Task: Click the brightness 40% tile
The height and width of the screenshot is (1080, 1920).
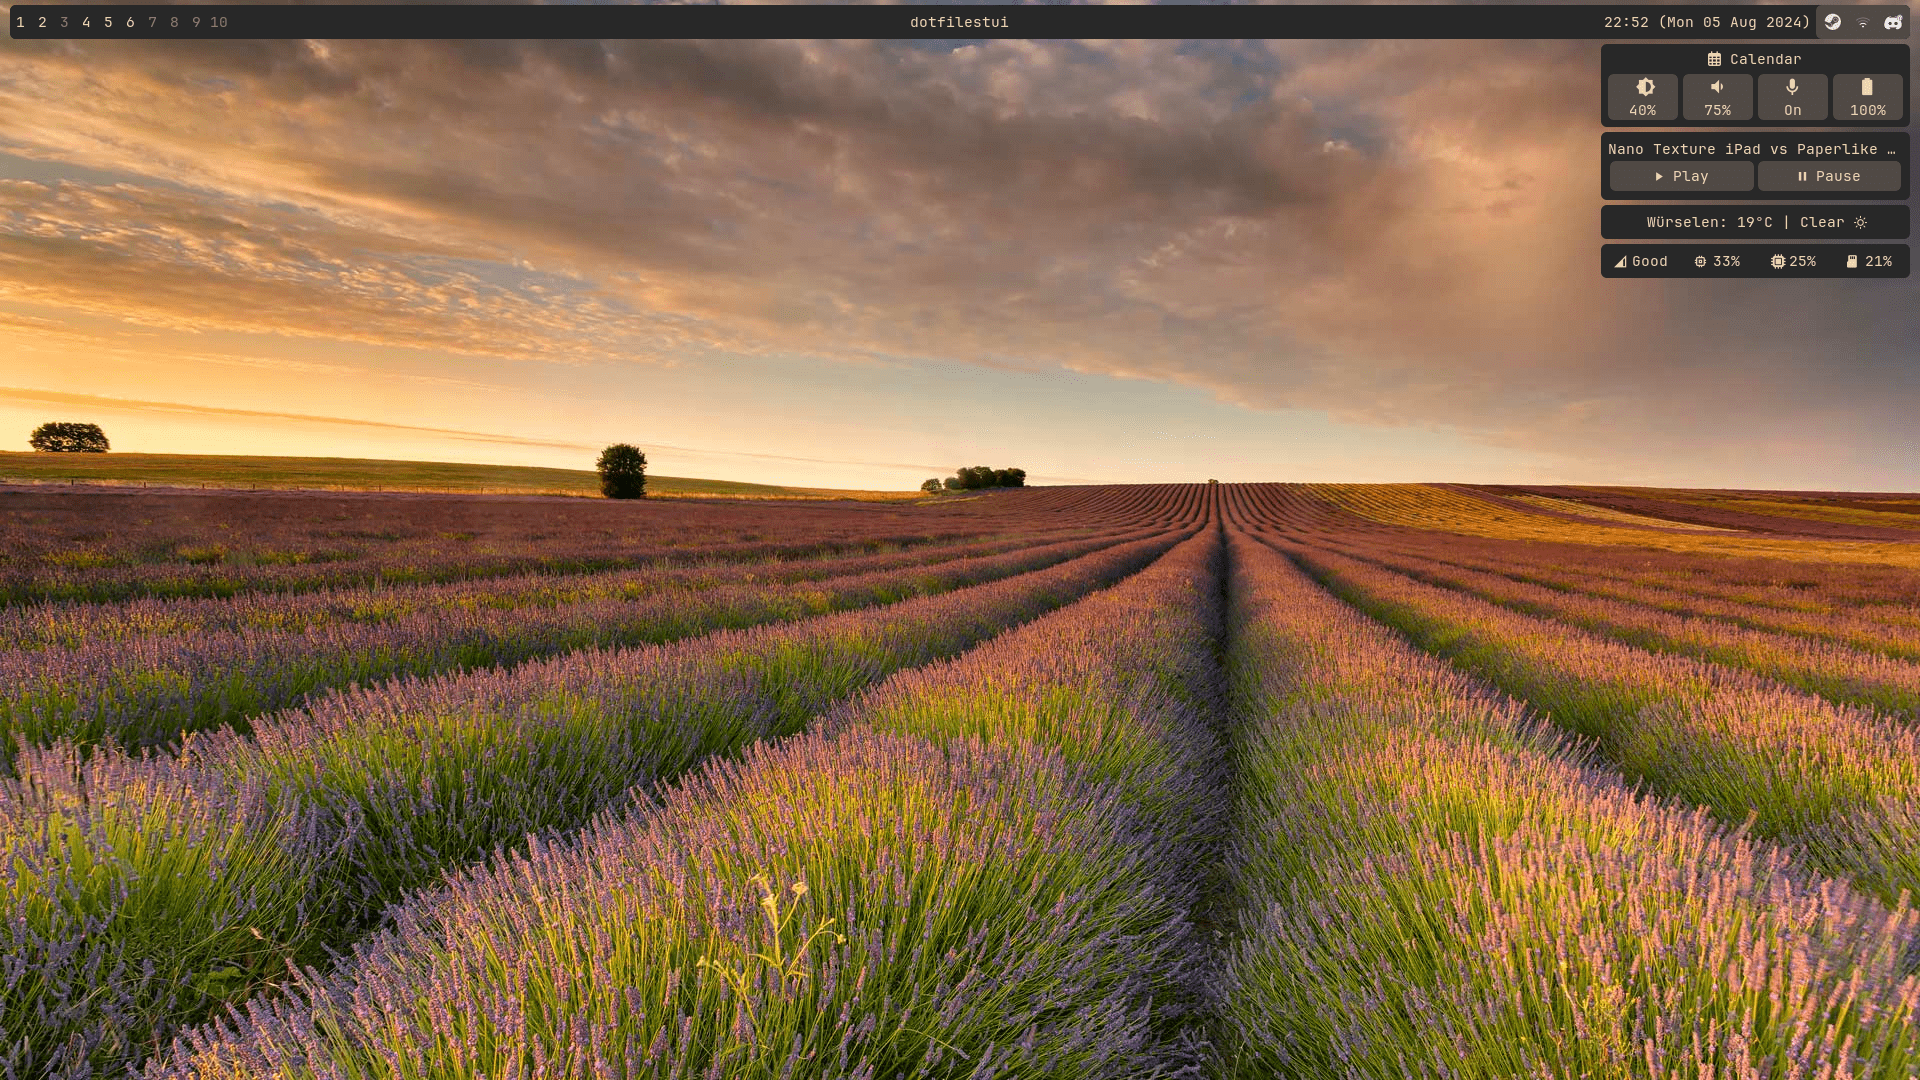Action: point(1642,97)
